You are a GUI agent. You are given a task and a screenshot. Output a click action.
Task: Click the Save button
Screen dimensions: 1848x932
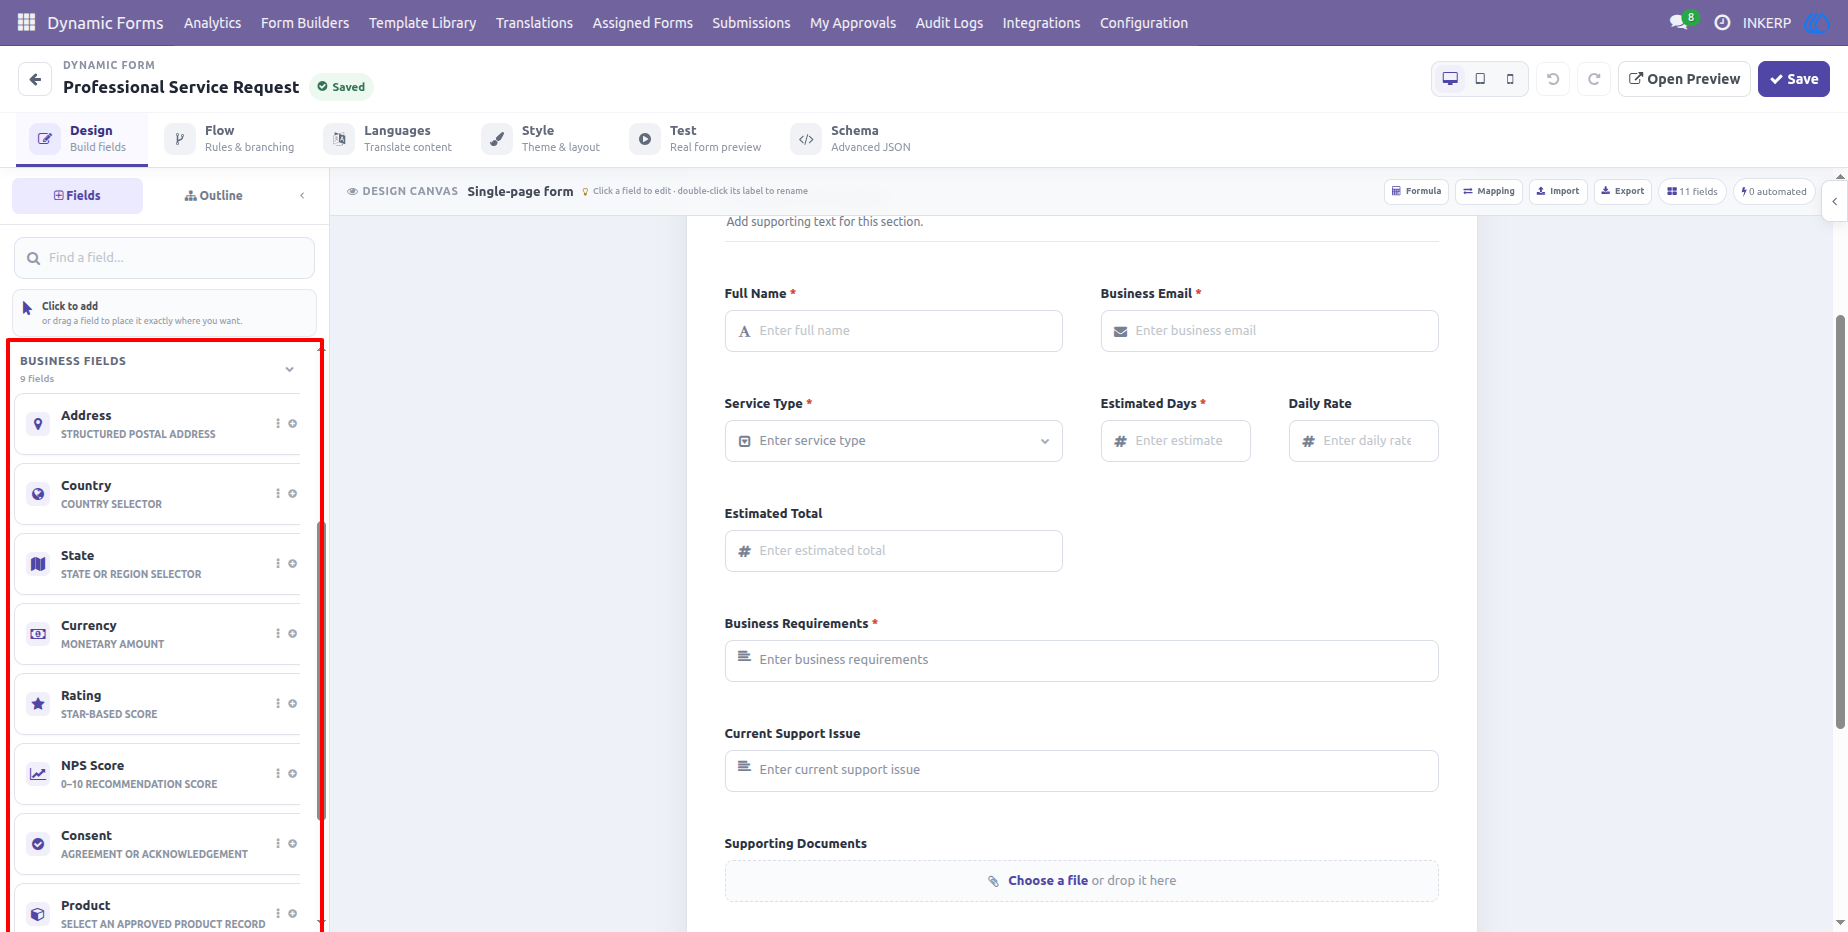tap(1794, 79)
